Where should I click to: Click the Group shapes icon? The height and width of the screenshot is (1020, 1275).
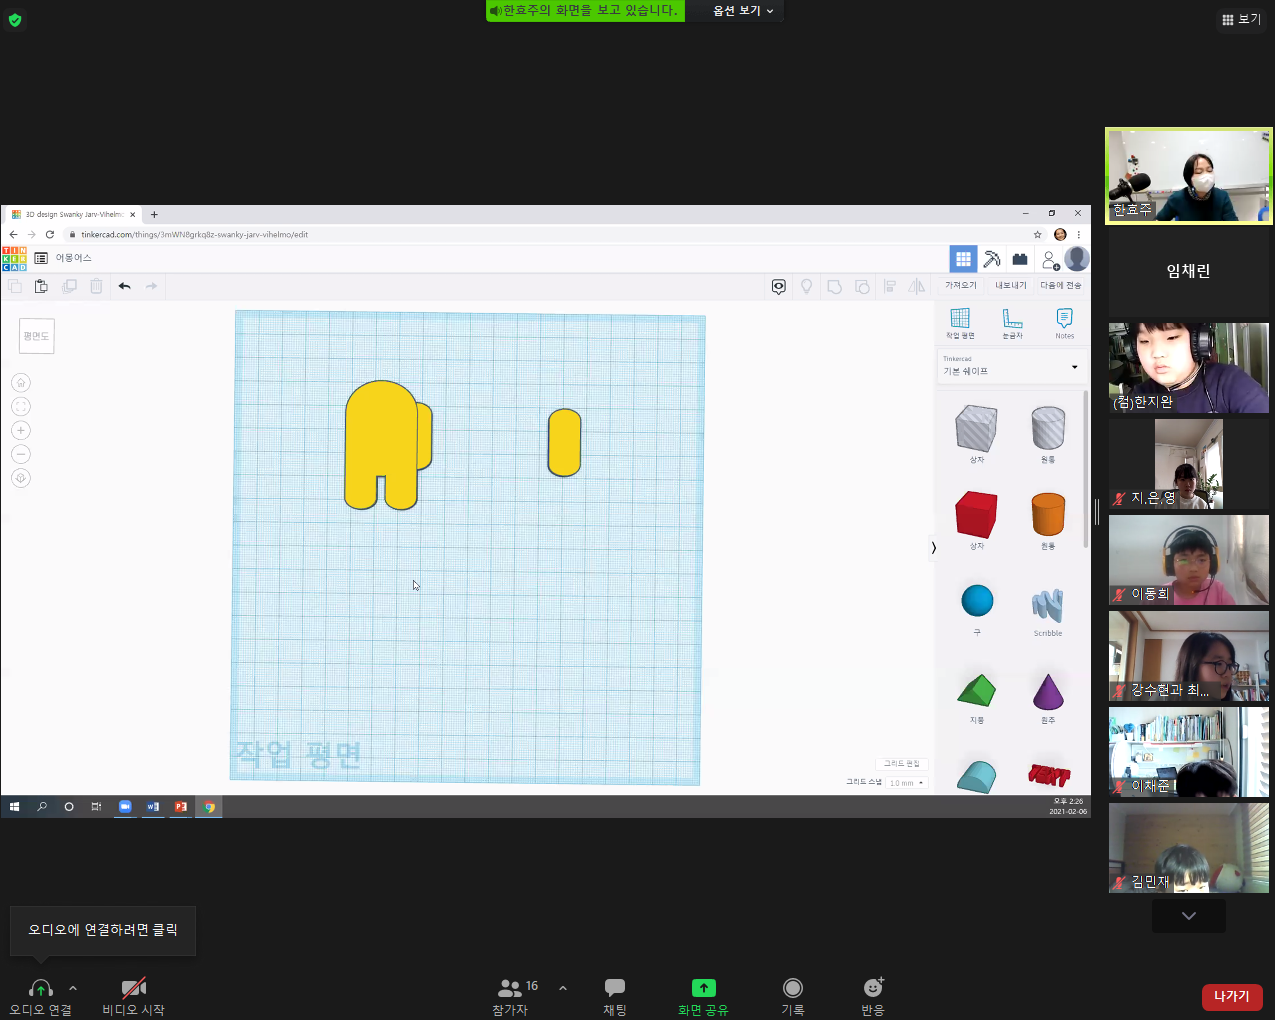point(834,287)
